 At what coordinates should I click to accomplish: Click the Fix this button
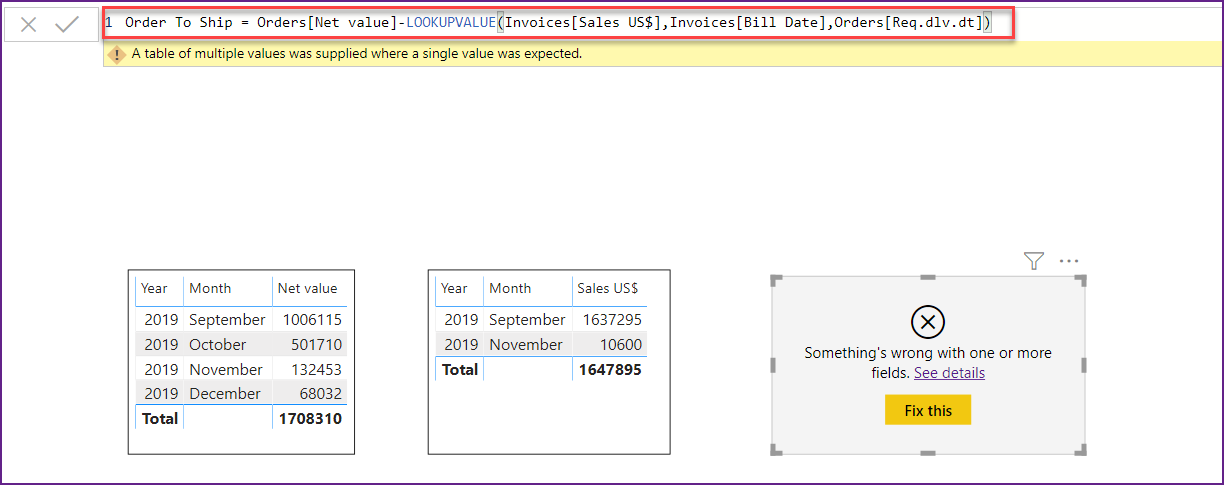click(928, 410)
